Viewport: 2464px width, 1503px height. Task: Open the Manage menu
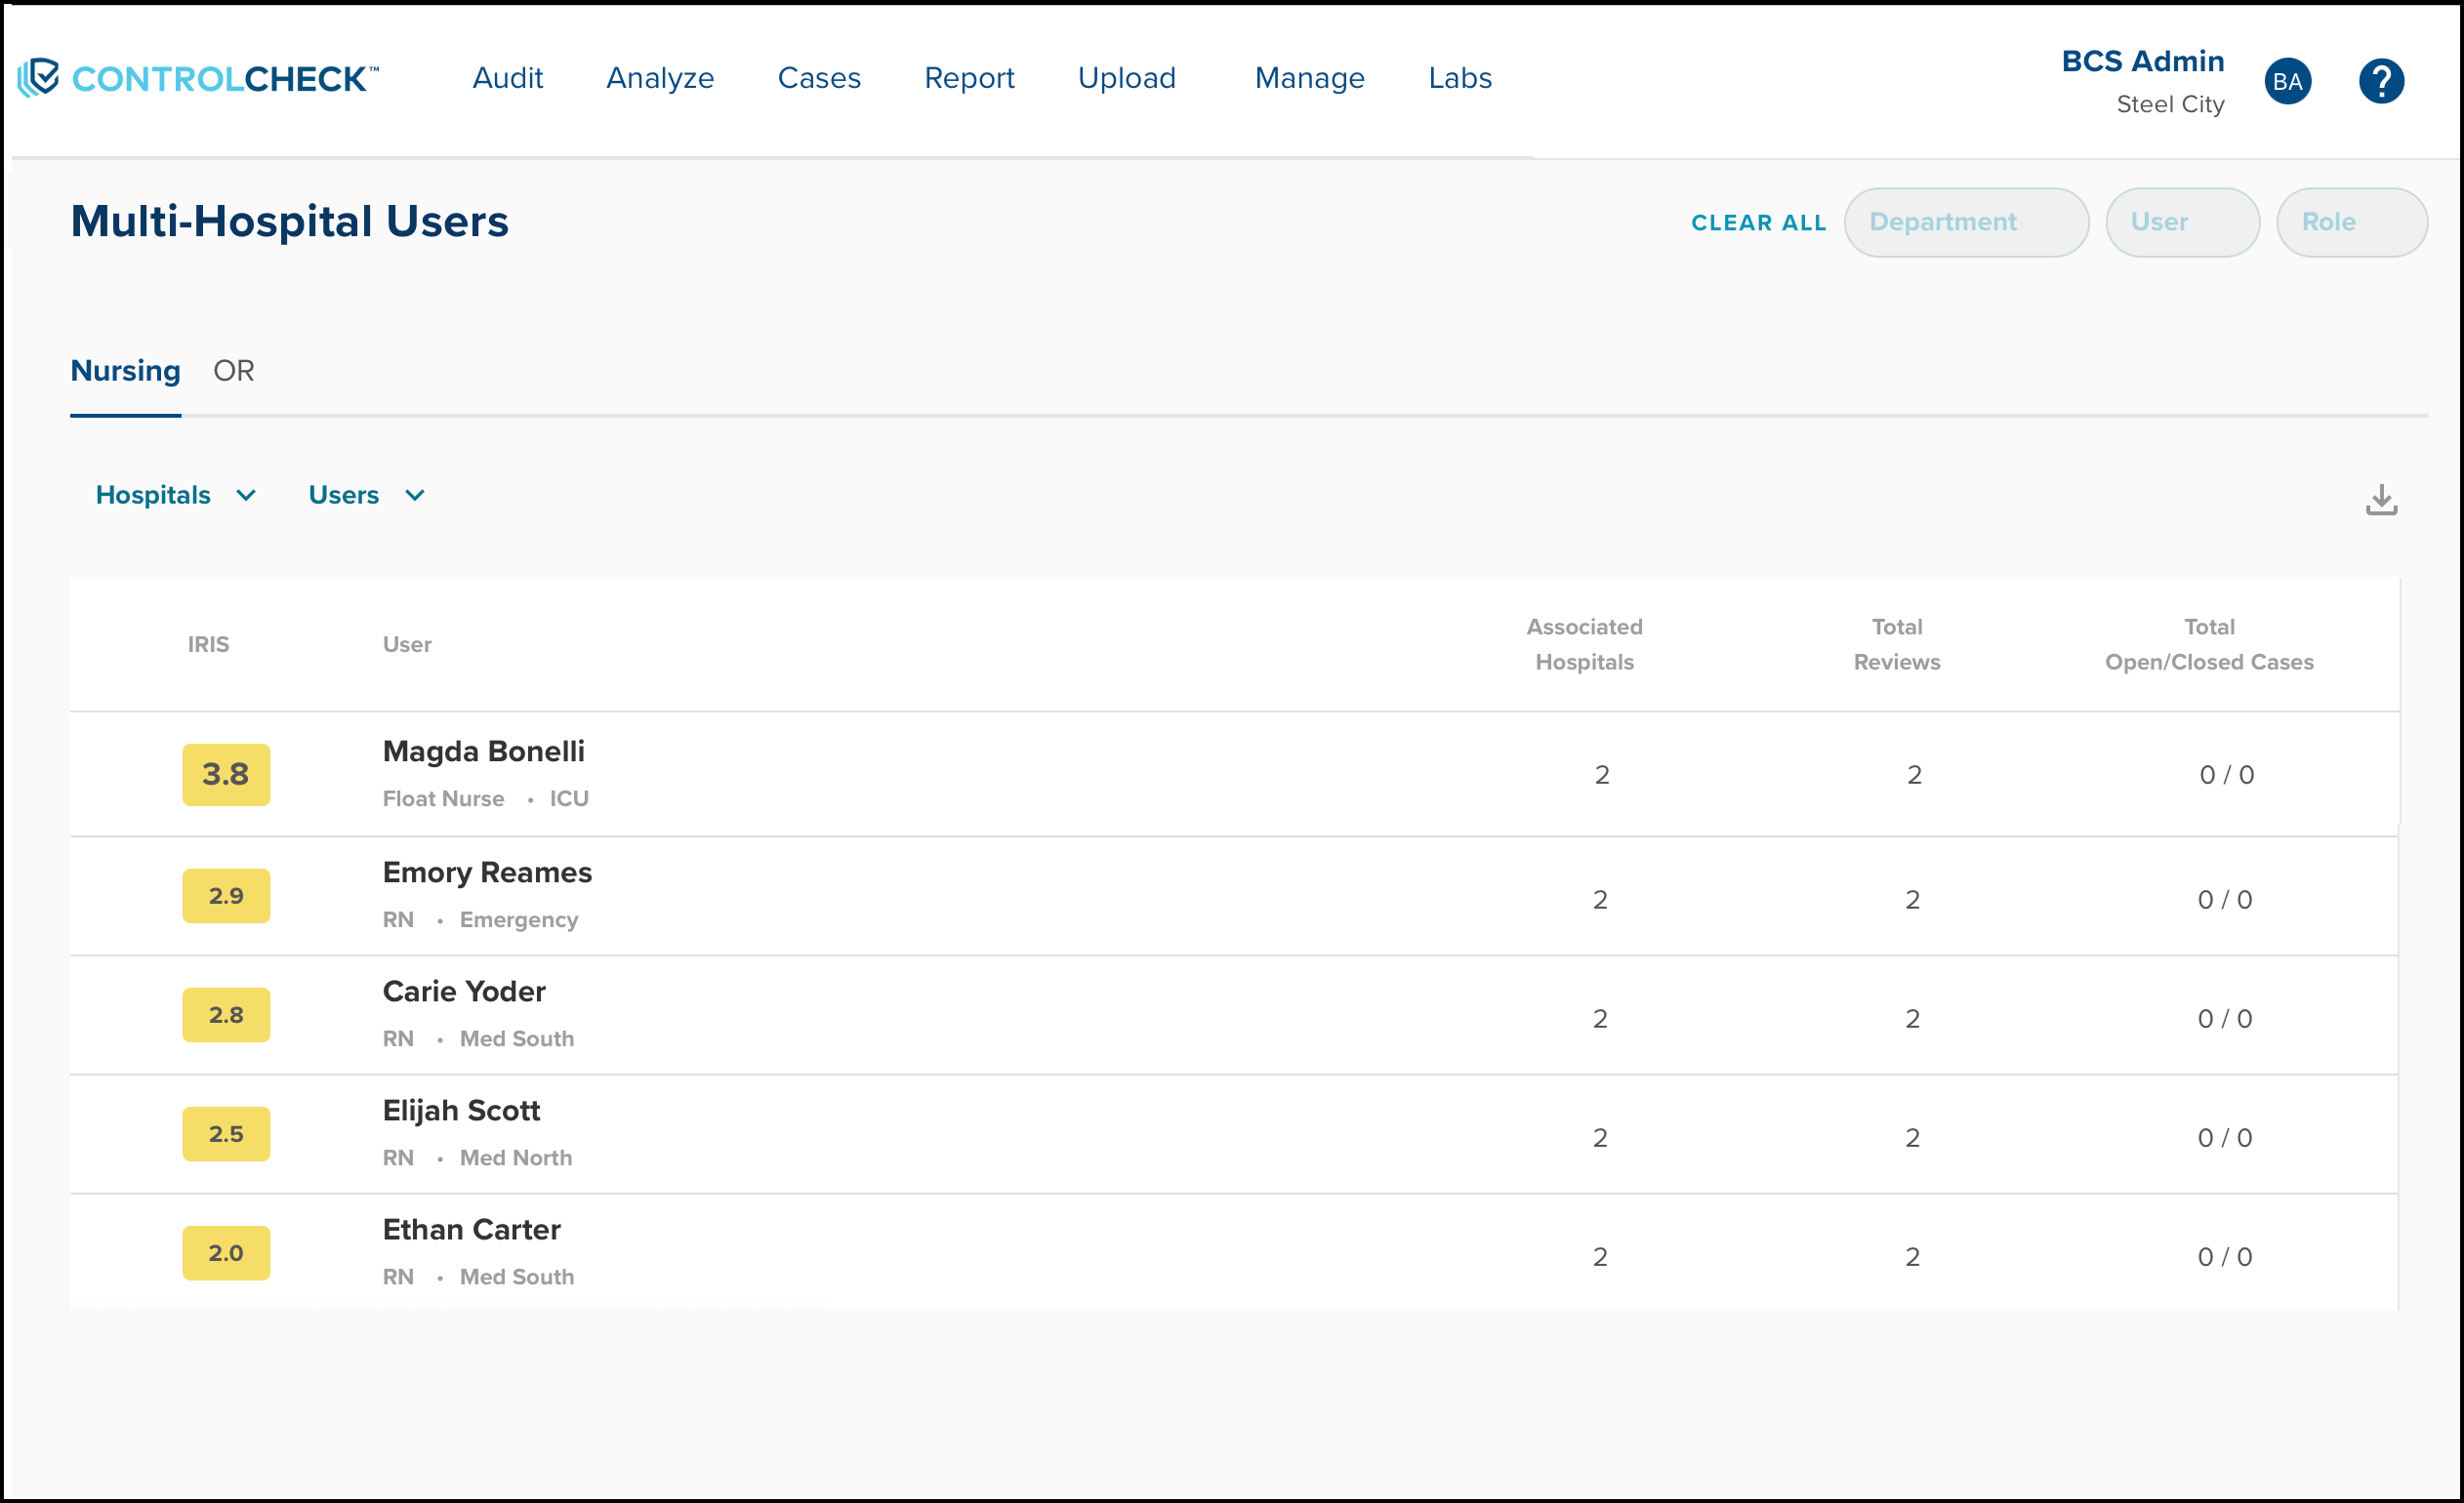(1309, 78)
